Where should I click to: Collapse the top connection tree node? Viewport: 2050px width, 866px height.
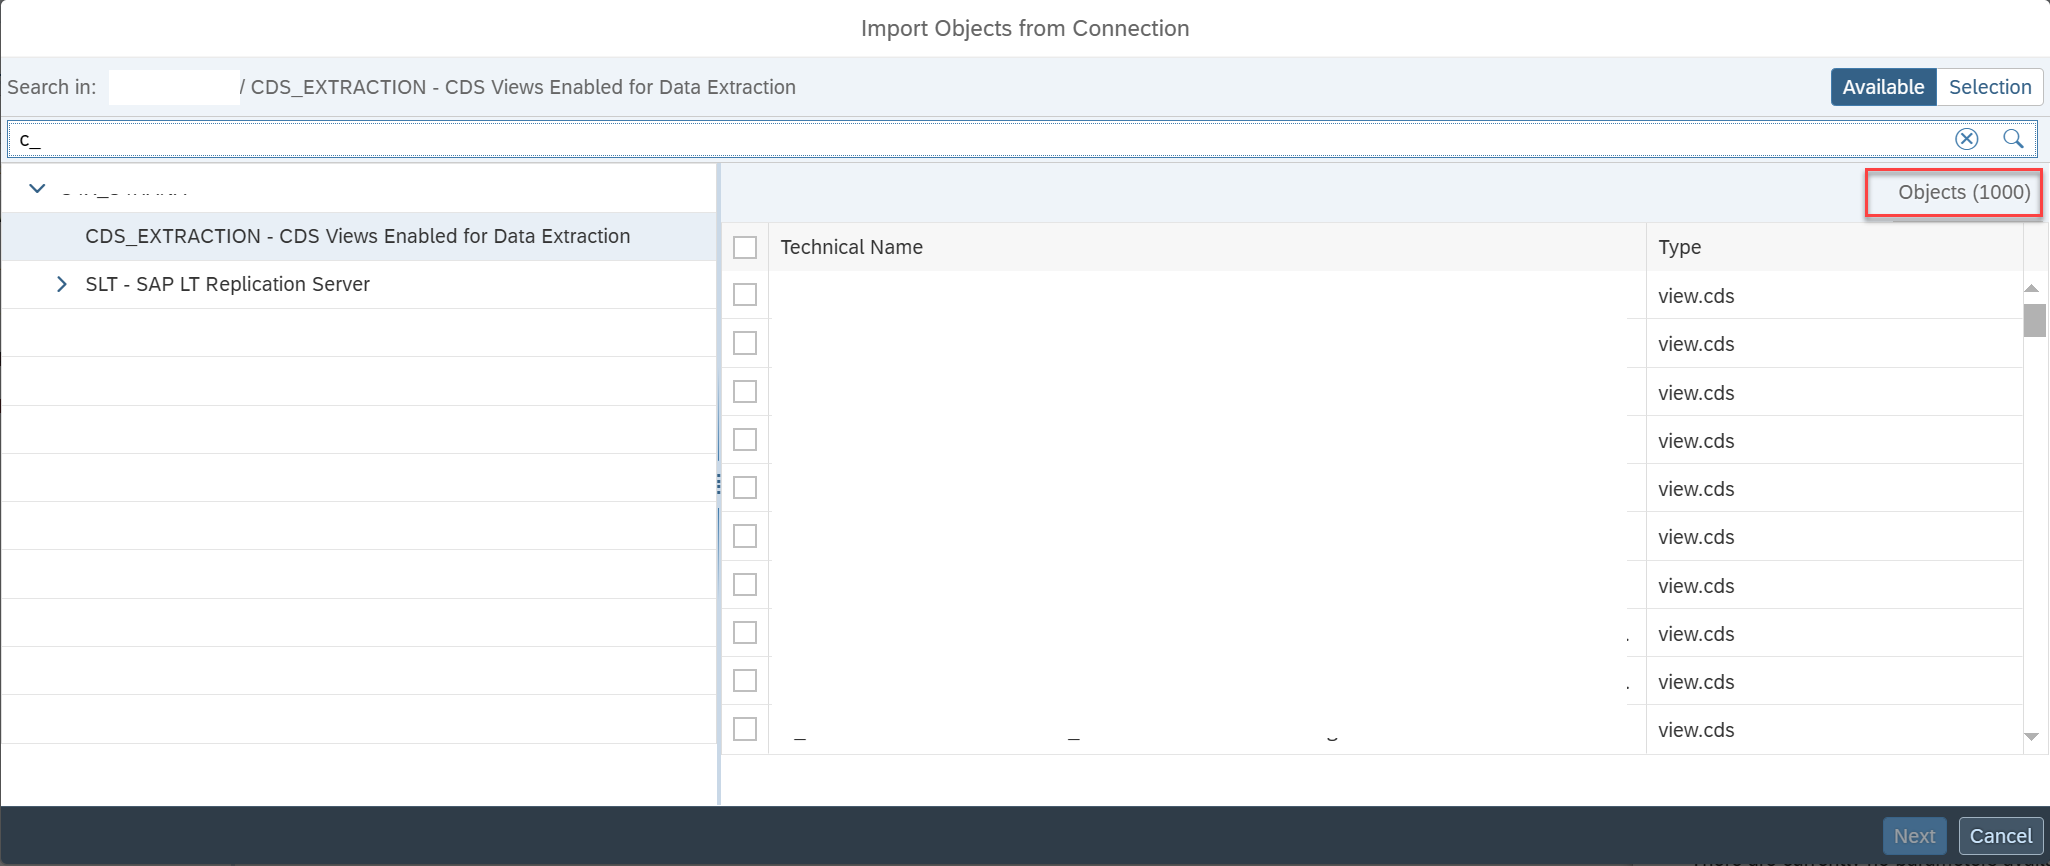click(x=37, y=188)
